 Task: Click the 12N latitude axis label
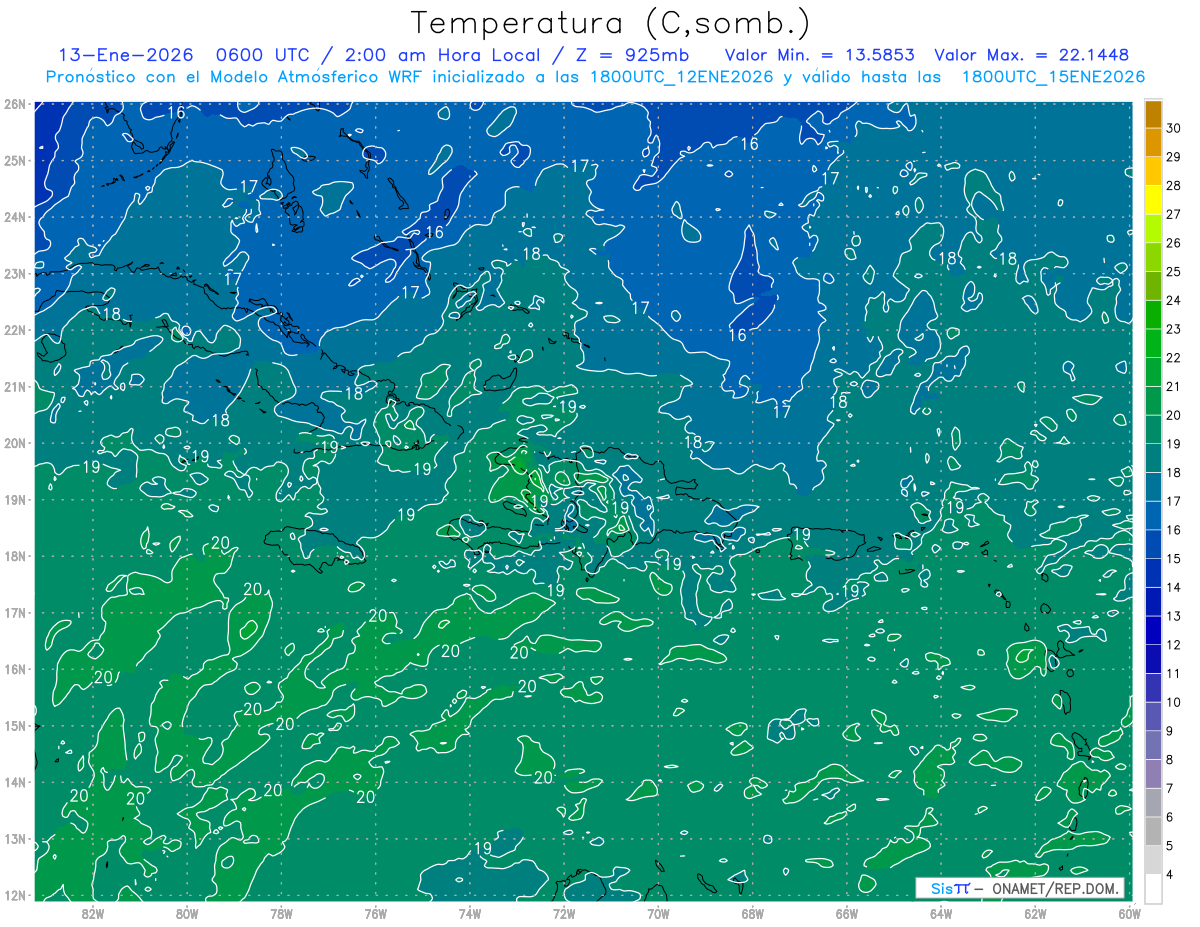pyautogui.click(x=14, y=895)
